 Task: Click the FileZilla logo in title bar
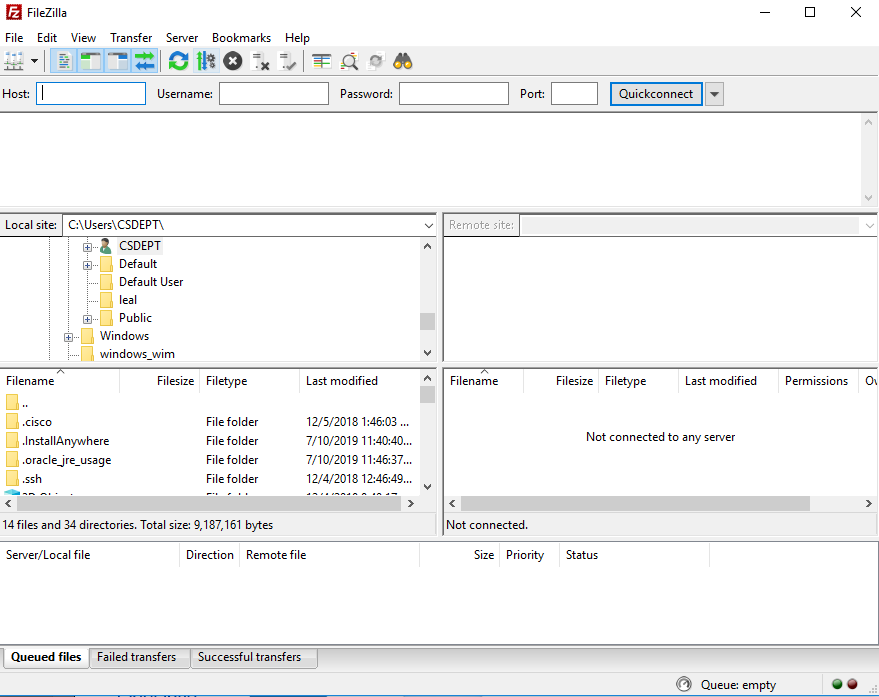(x=13, y=12)
